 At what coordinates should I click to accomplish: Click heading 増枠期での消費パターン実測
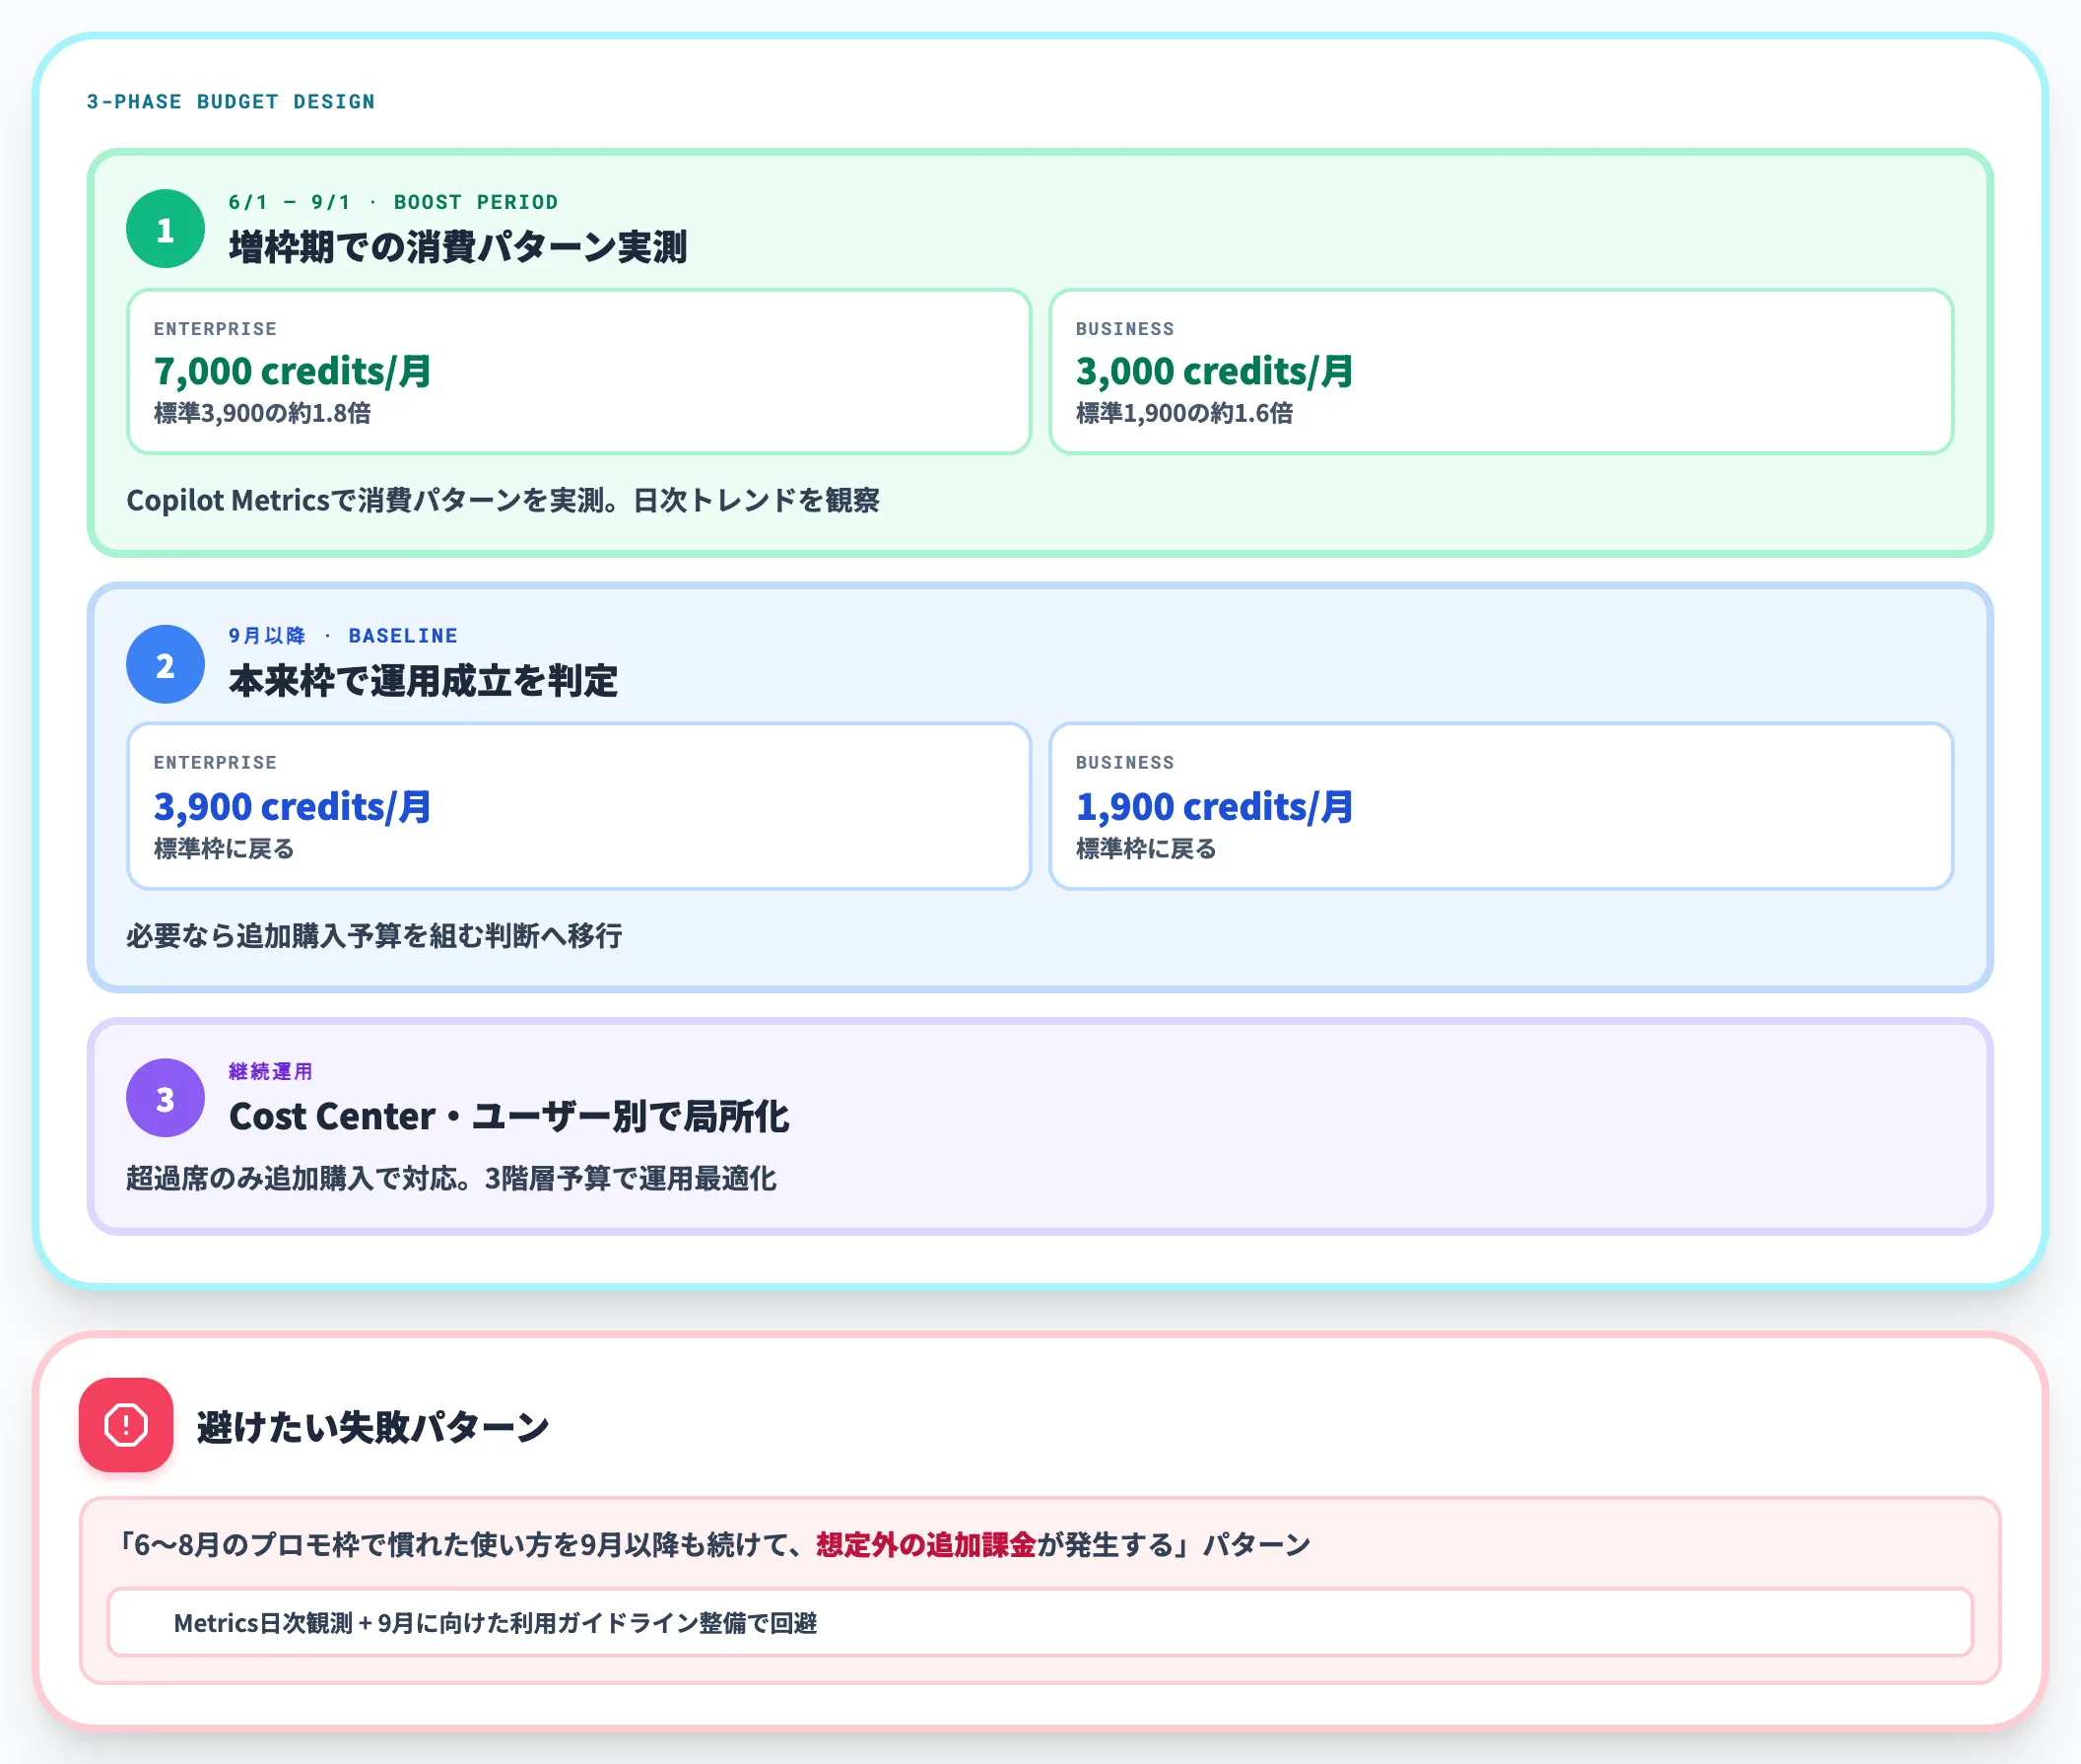coord(458,247)
